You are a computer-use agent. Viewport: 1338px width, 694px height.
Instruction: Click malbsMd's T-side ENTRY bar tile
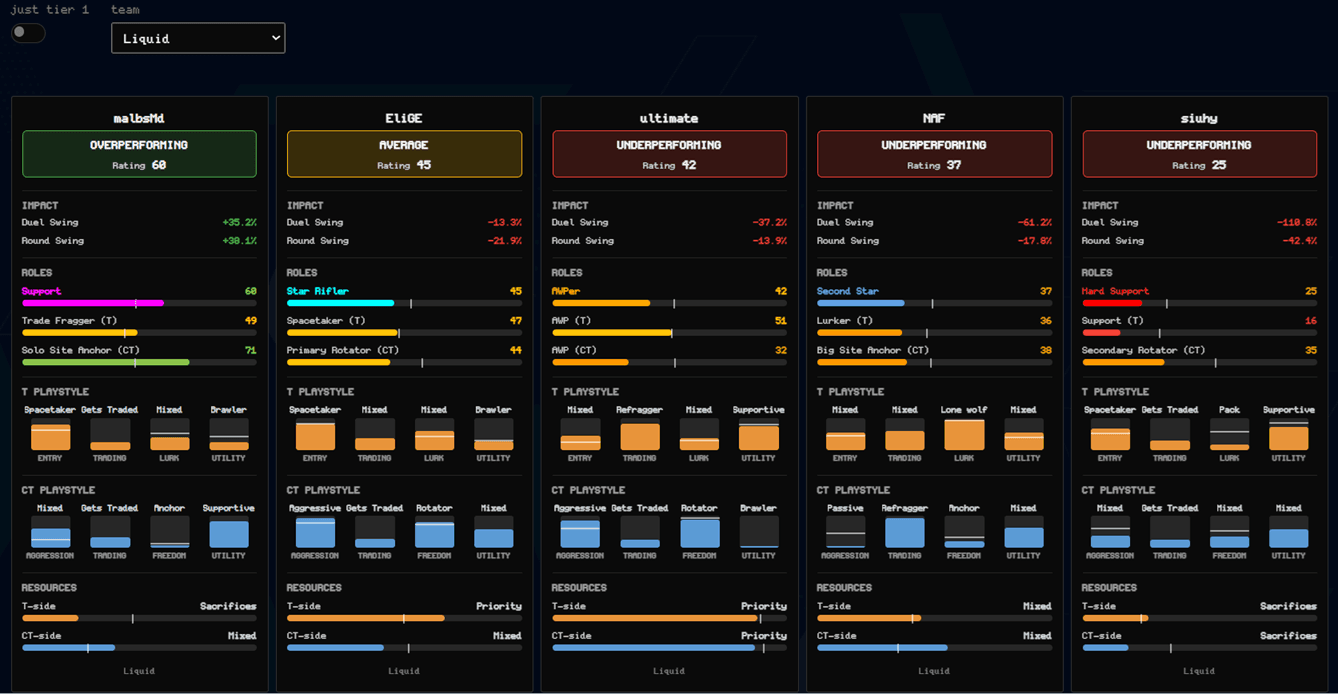click(x=50, y=434)
